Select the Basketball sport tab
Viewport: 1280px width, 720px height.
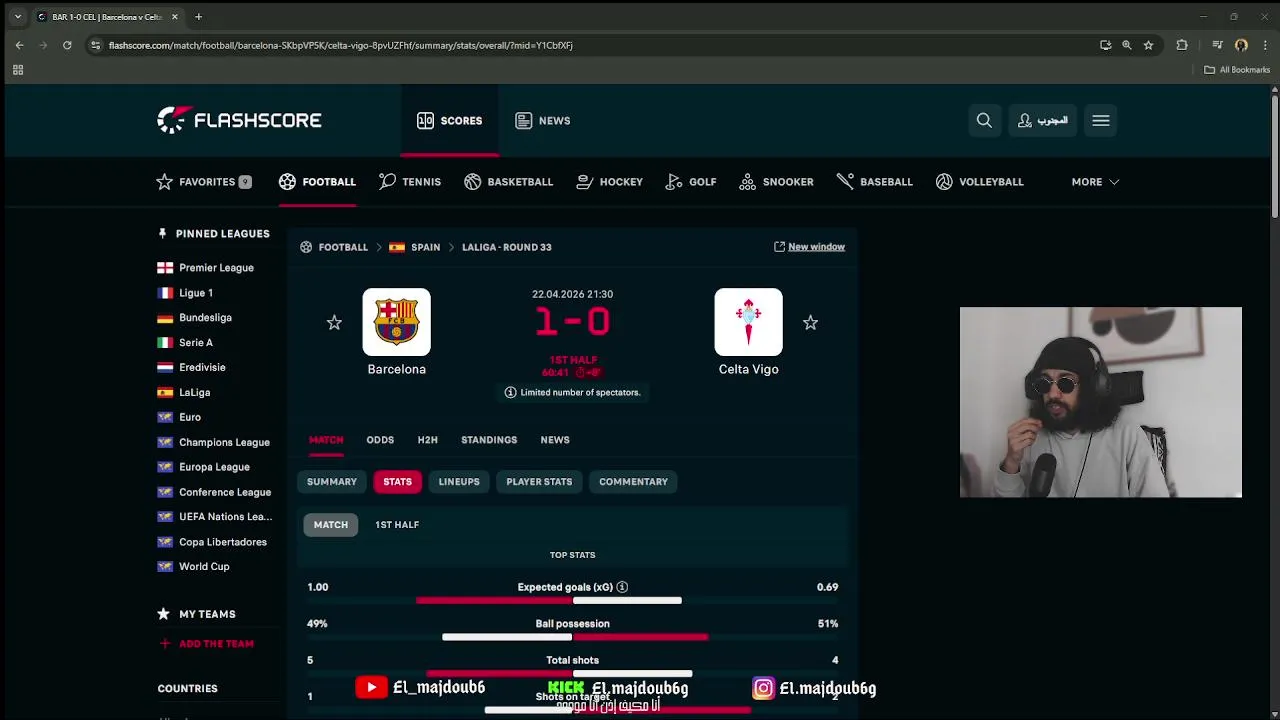pos(508,182)
